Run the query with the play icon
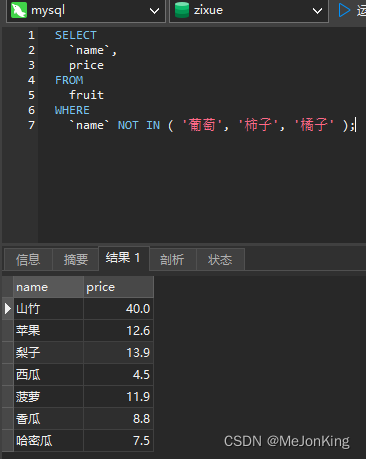The height and width of the screenshot is (459, 366). (x=344, y=10)
